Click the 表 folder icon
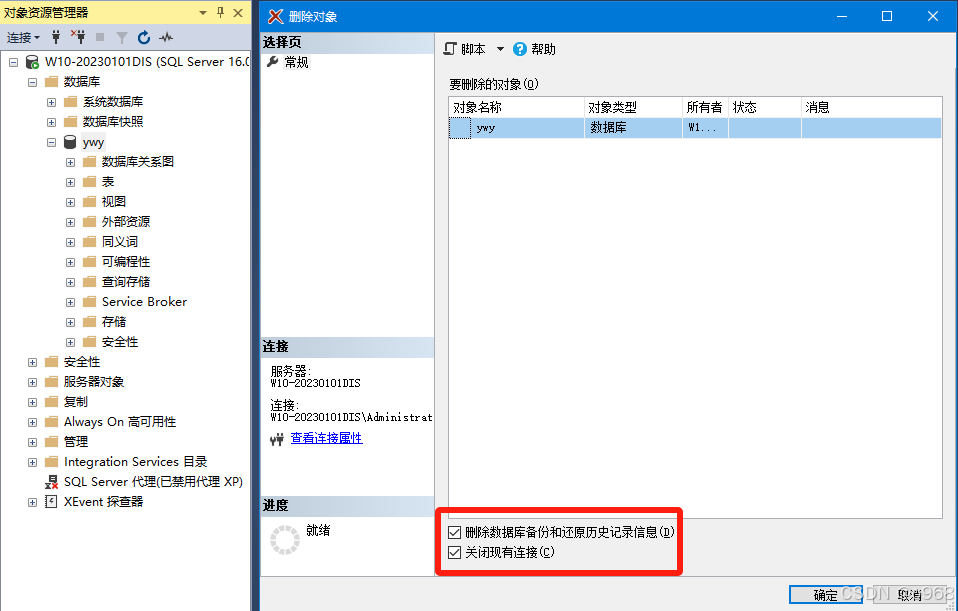 pyautogui.click(x=90, y=181)
